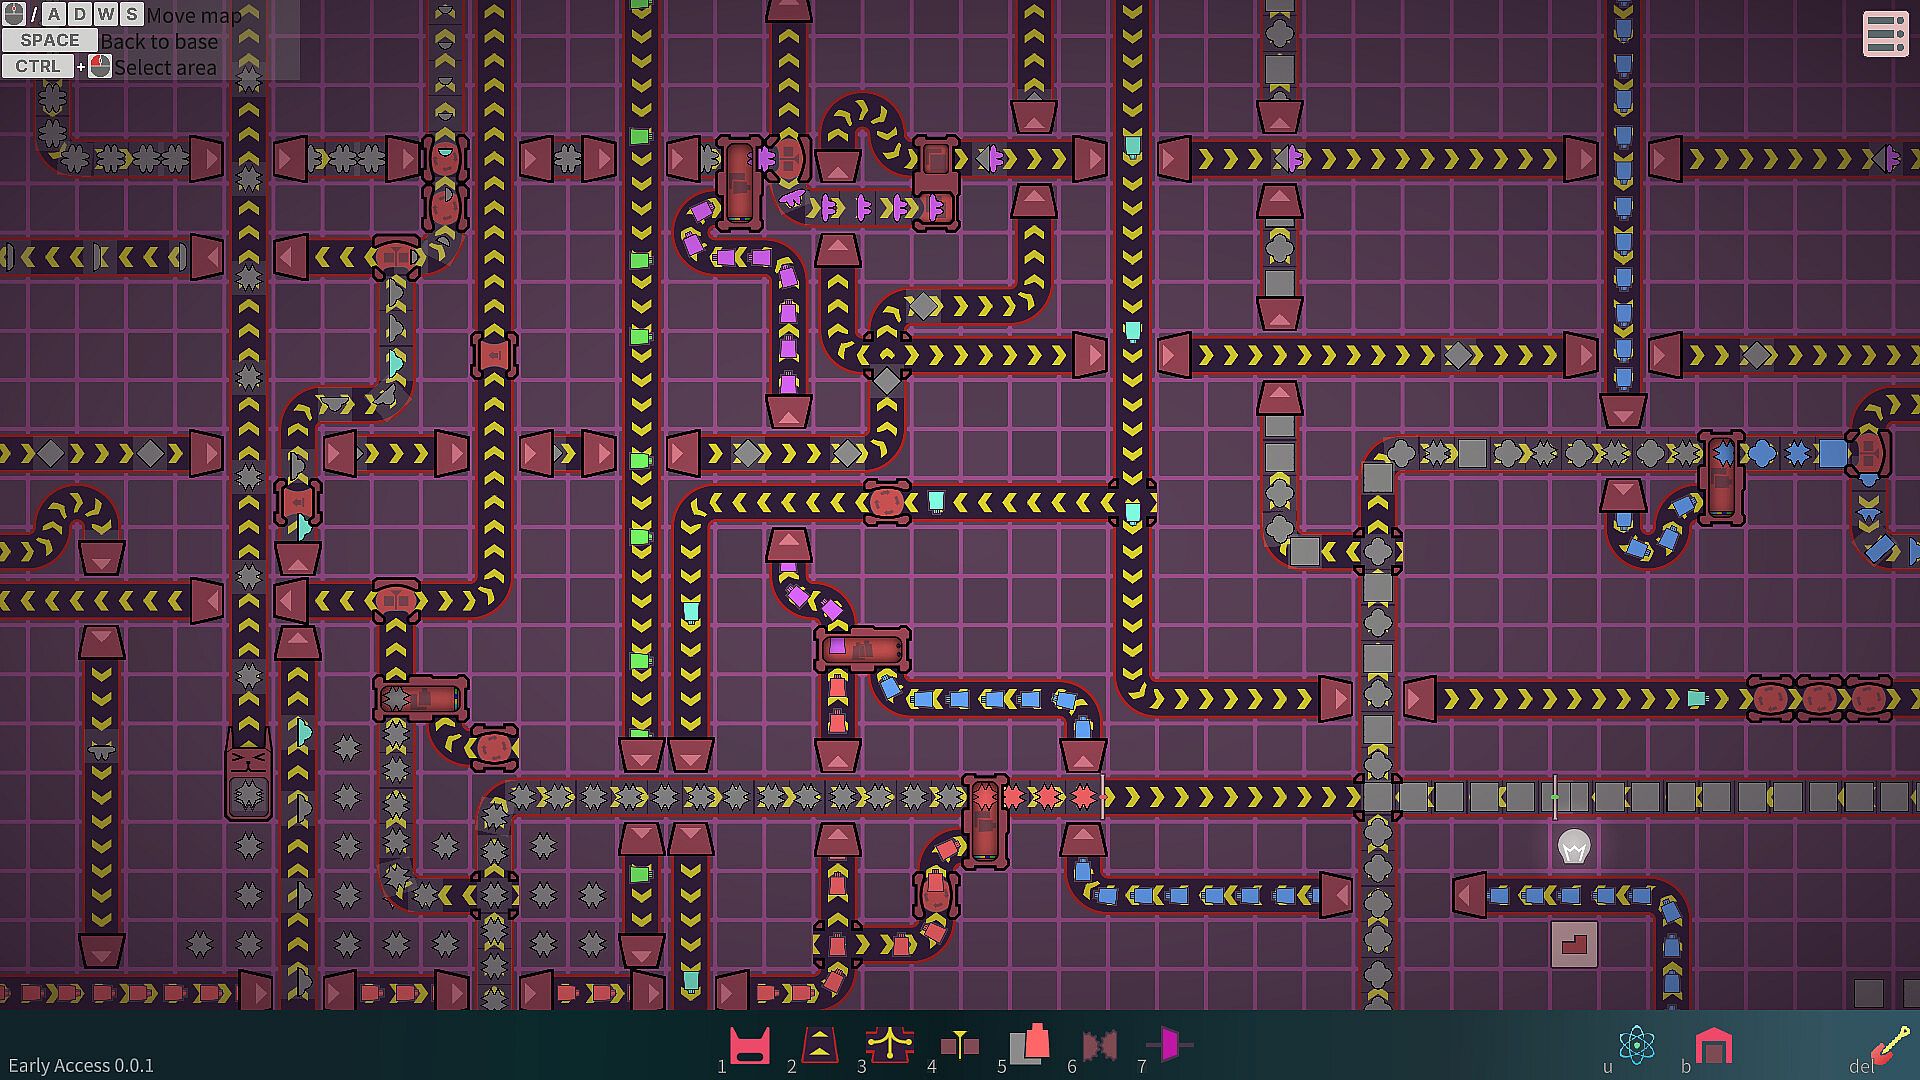Activate the delete shovel tool
This screenshot has height=1080, width=1920.
coord(1890,1046)
